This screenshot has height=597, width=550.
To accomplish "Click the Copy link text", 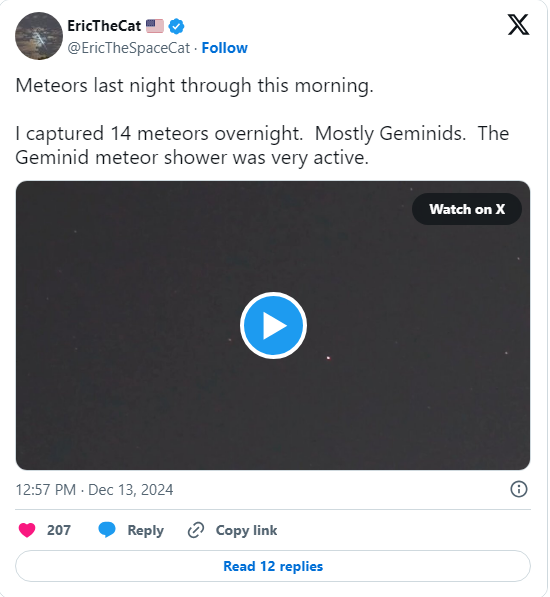I will (247, 530).
